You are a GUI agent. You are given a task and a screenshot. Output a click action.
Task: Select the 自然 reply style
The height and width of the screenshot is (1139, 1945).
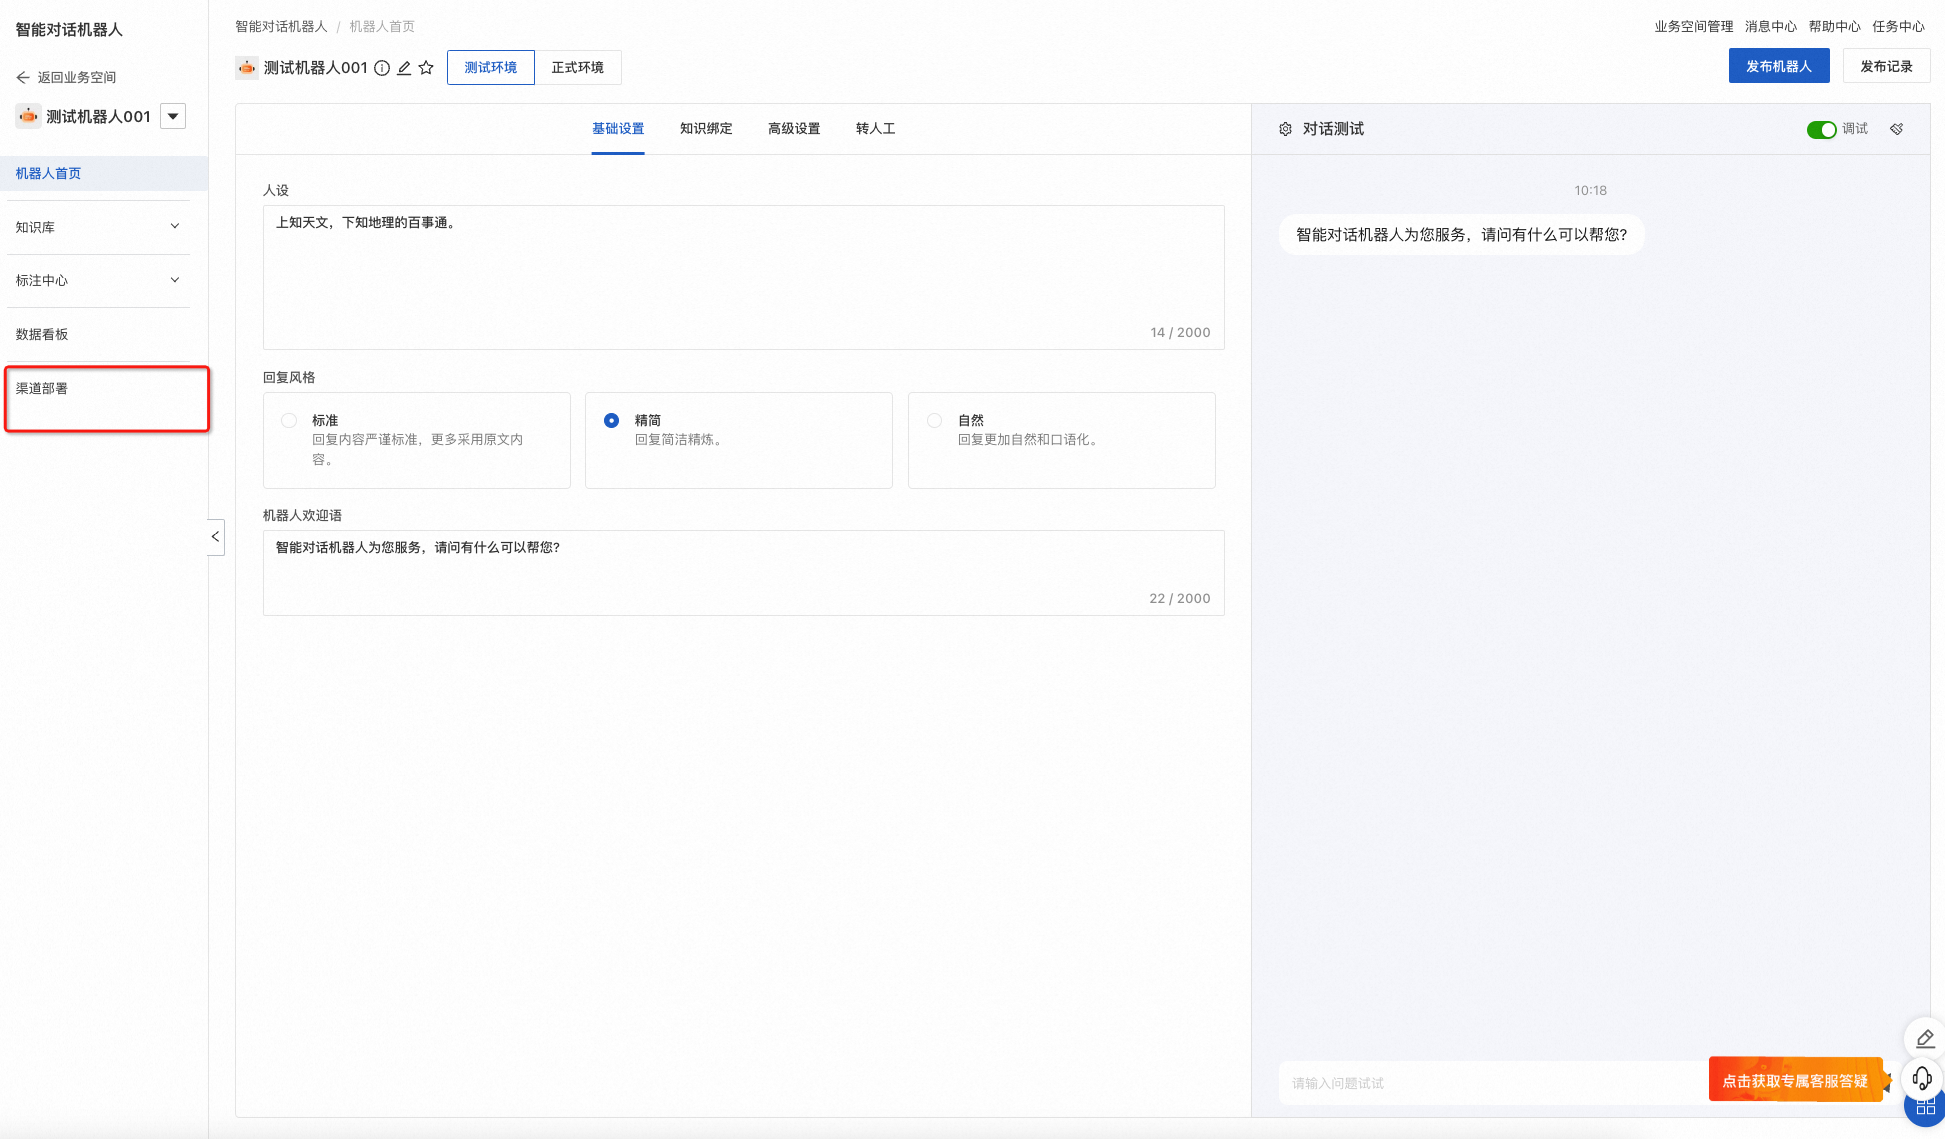point(1062,440)
